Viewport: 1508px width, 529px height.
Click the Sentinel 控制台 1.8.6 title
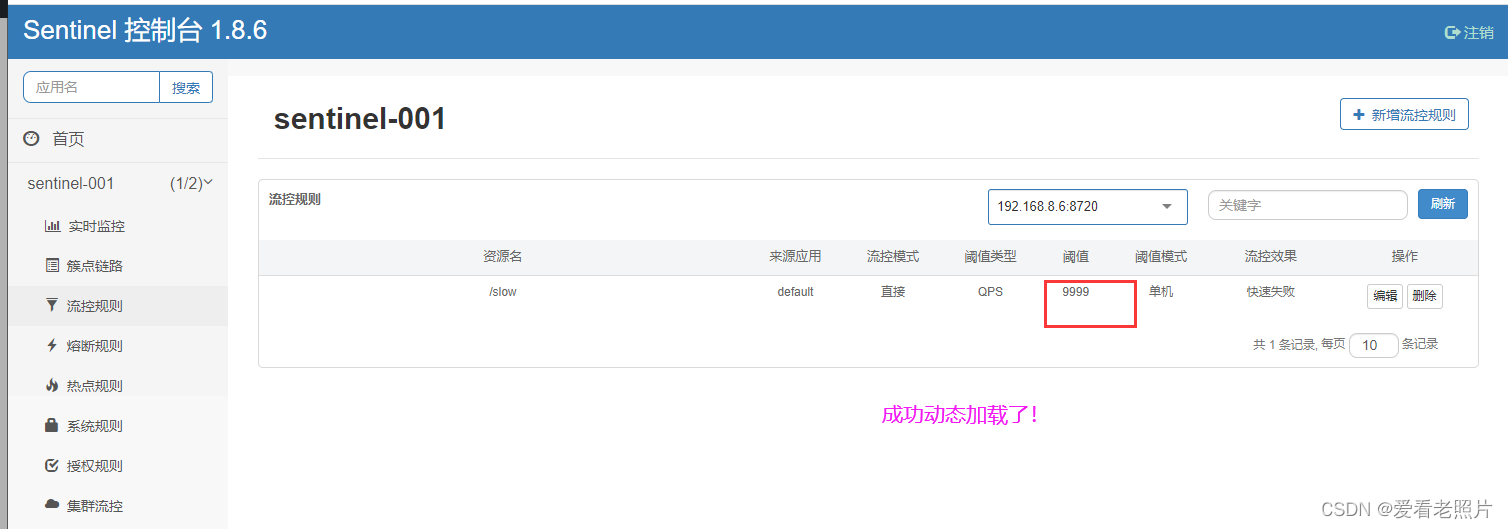point(145,30)
